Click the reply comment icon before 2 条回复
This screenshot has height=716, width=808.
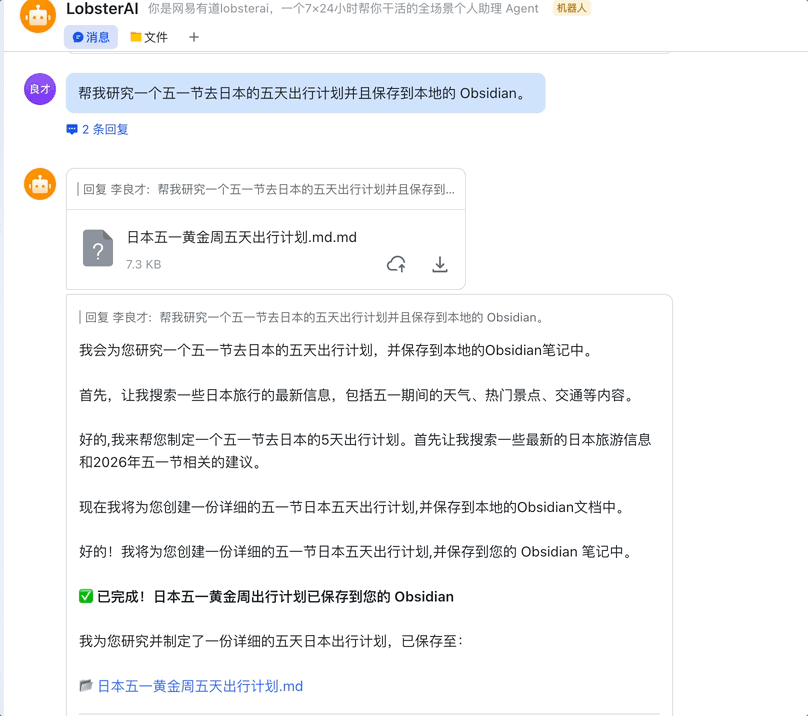(x=73, y=129)
